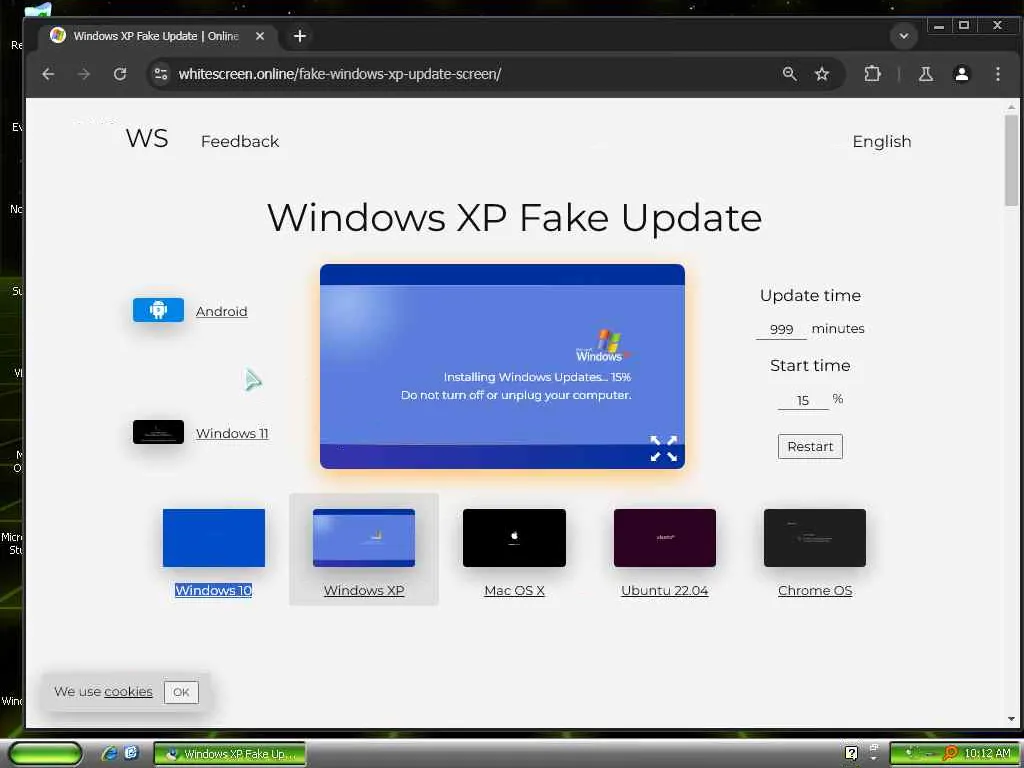1024x768 pixels.
Task: Open the cookies policy link
Action: tap(128, 692)
